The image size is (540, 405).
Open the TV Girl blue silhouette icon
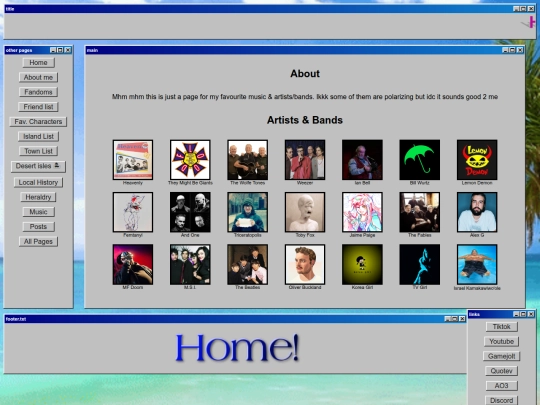pos(419,264)
